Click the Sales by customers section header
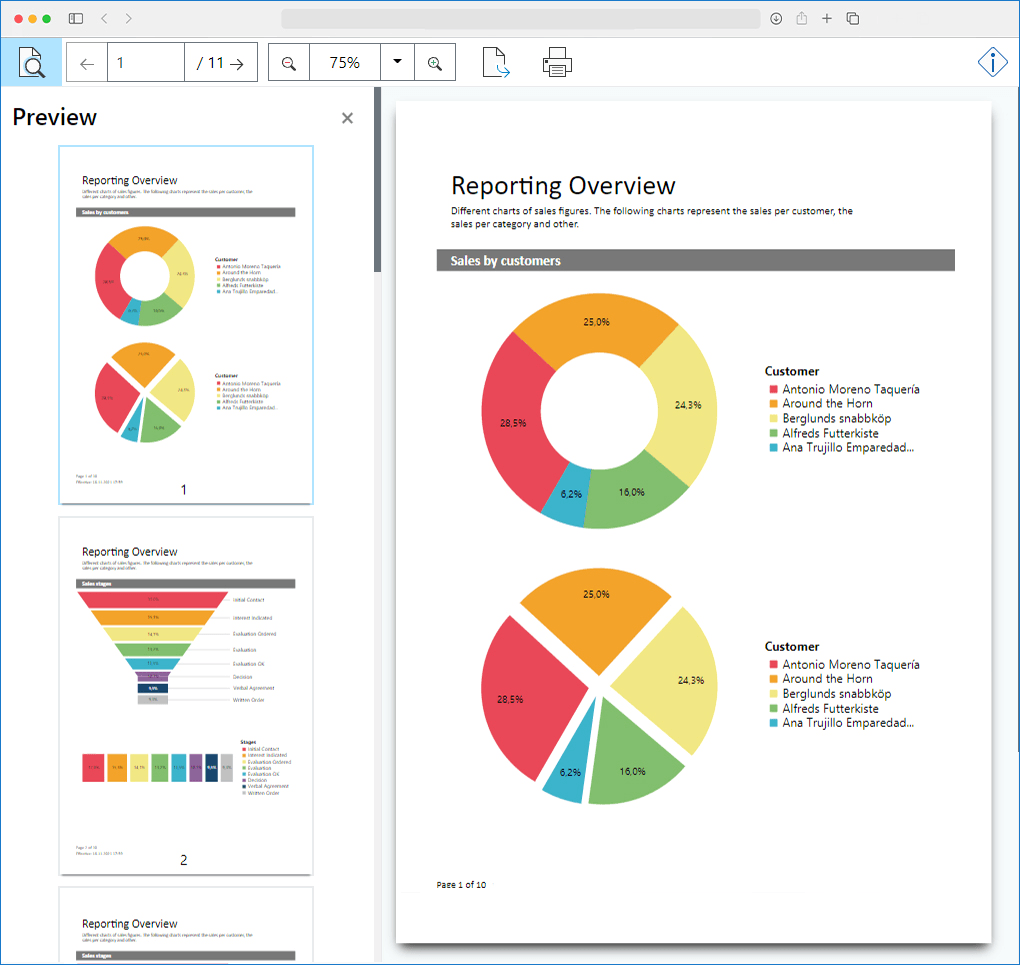 pyautogui.click(x=695, y=260)
